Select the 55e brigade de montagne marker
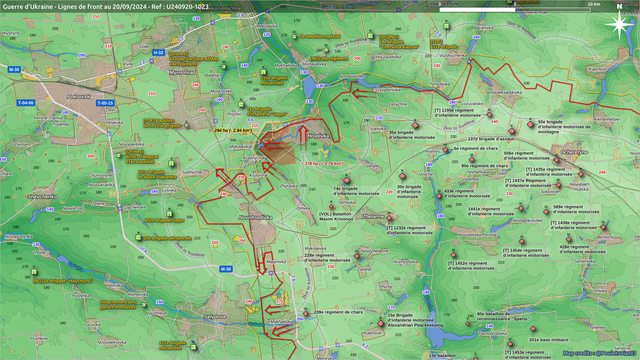 (x=531, y=124)
